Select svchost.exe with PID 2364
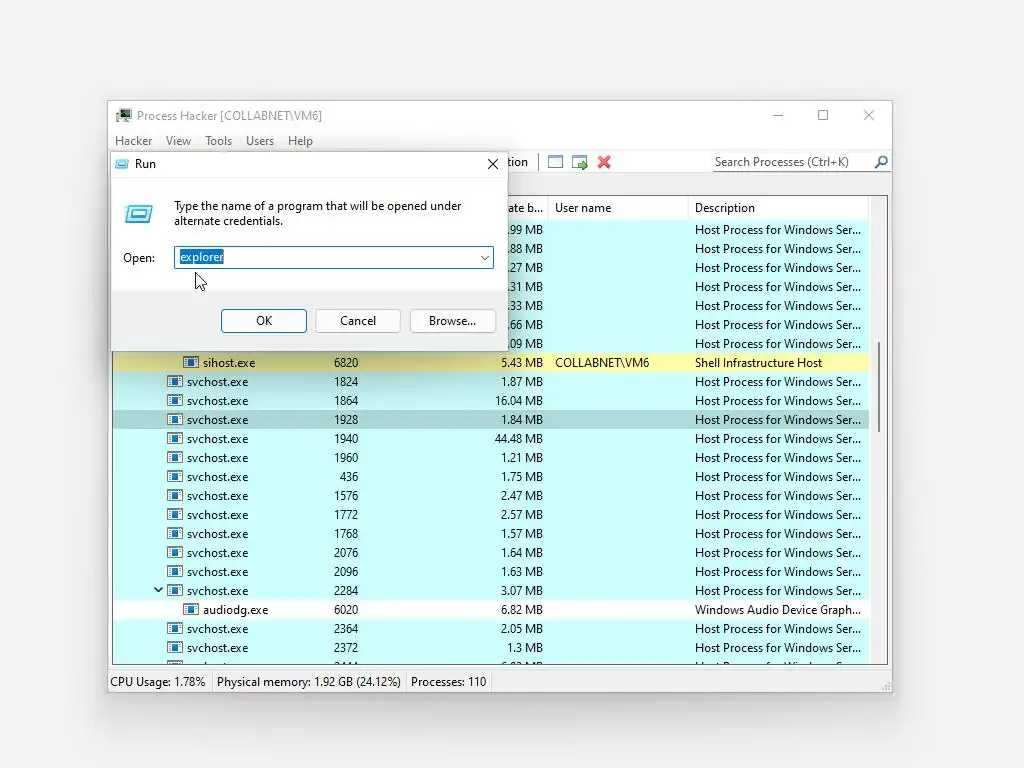 [490, 628]
